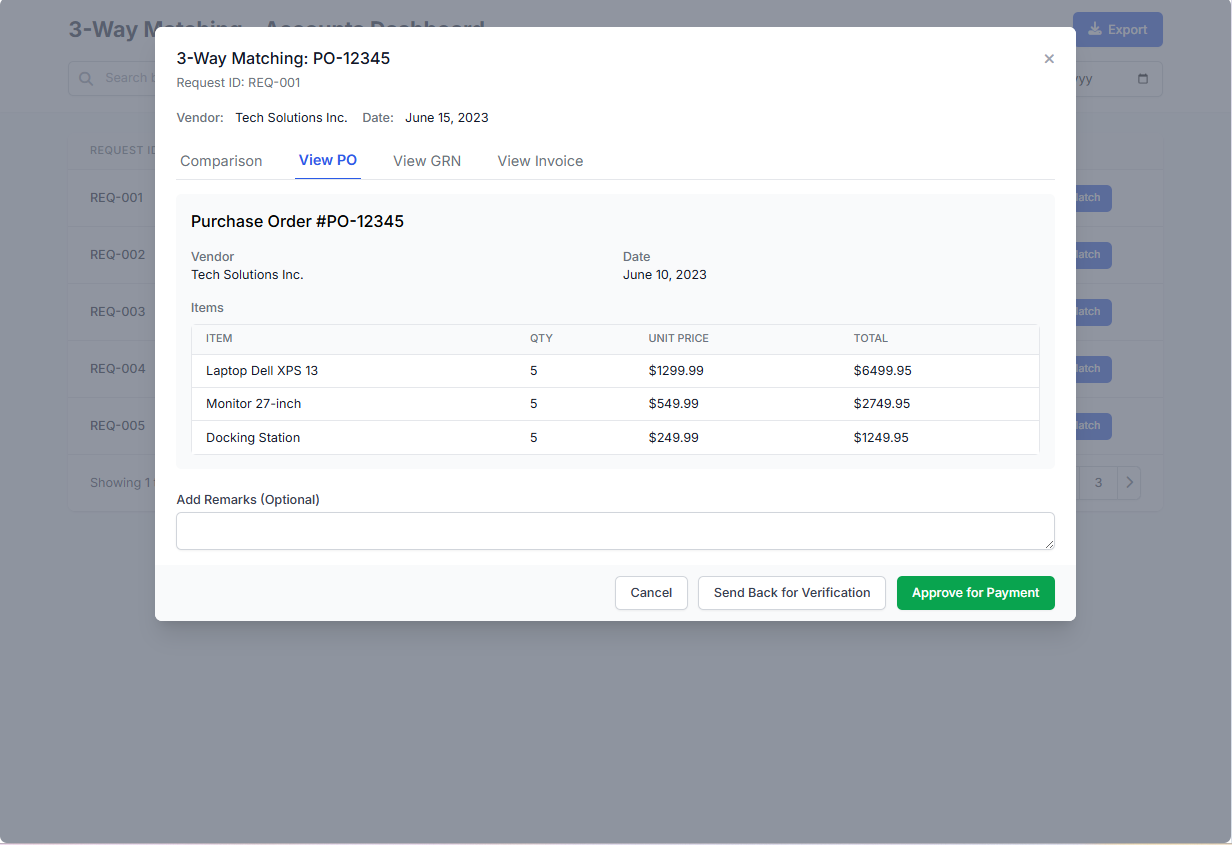Click the $1249.95 total value
This screenshot has height=845, width=1232.
click(881, 438)
